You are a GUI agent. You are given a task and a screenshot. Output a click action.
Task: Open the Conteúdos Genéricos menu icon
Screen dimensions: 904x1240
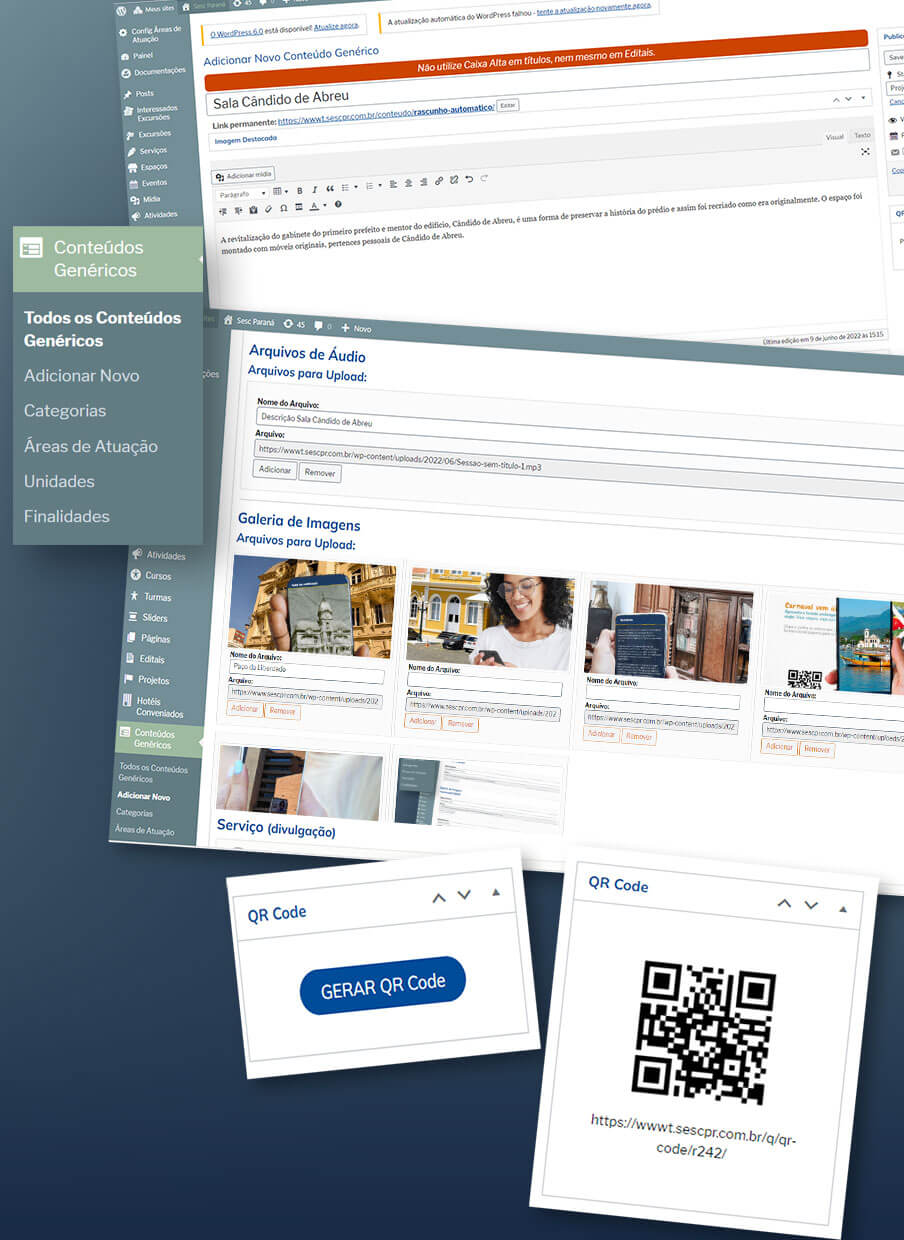click(x=31, y=248)
